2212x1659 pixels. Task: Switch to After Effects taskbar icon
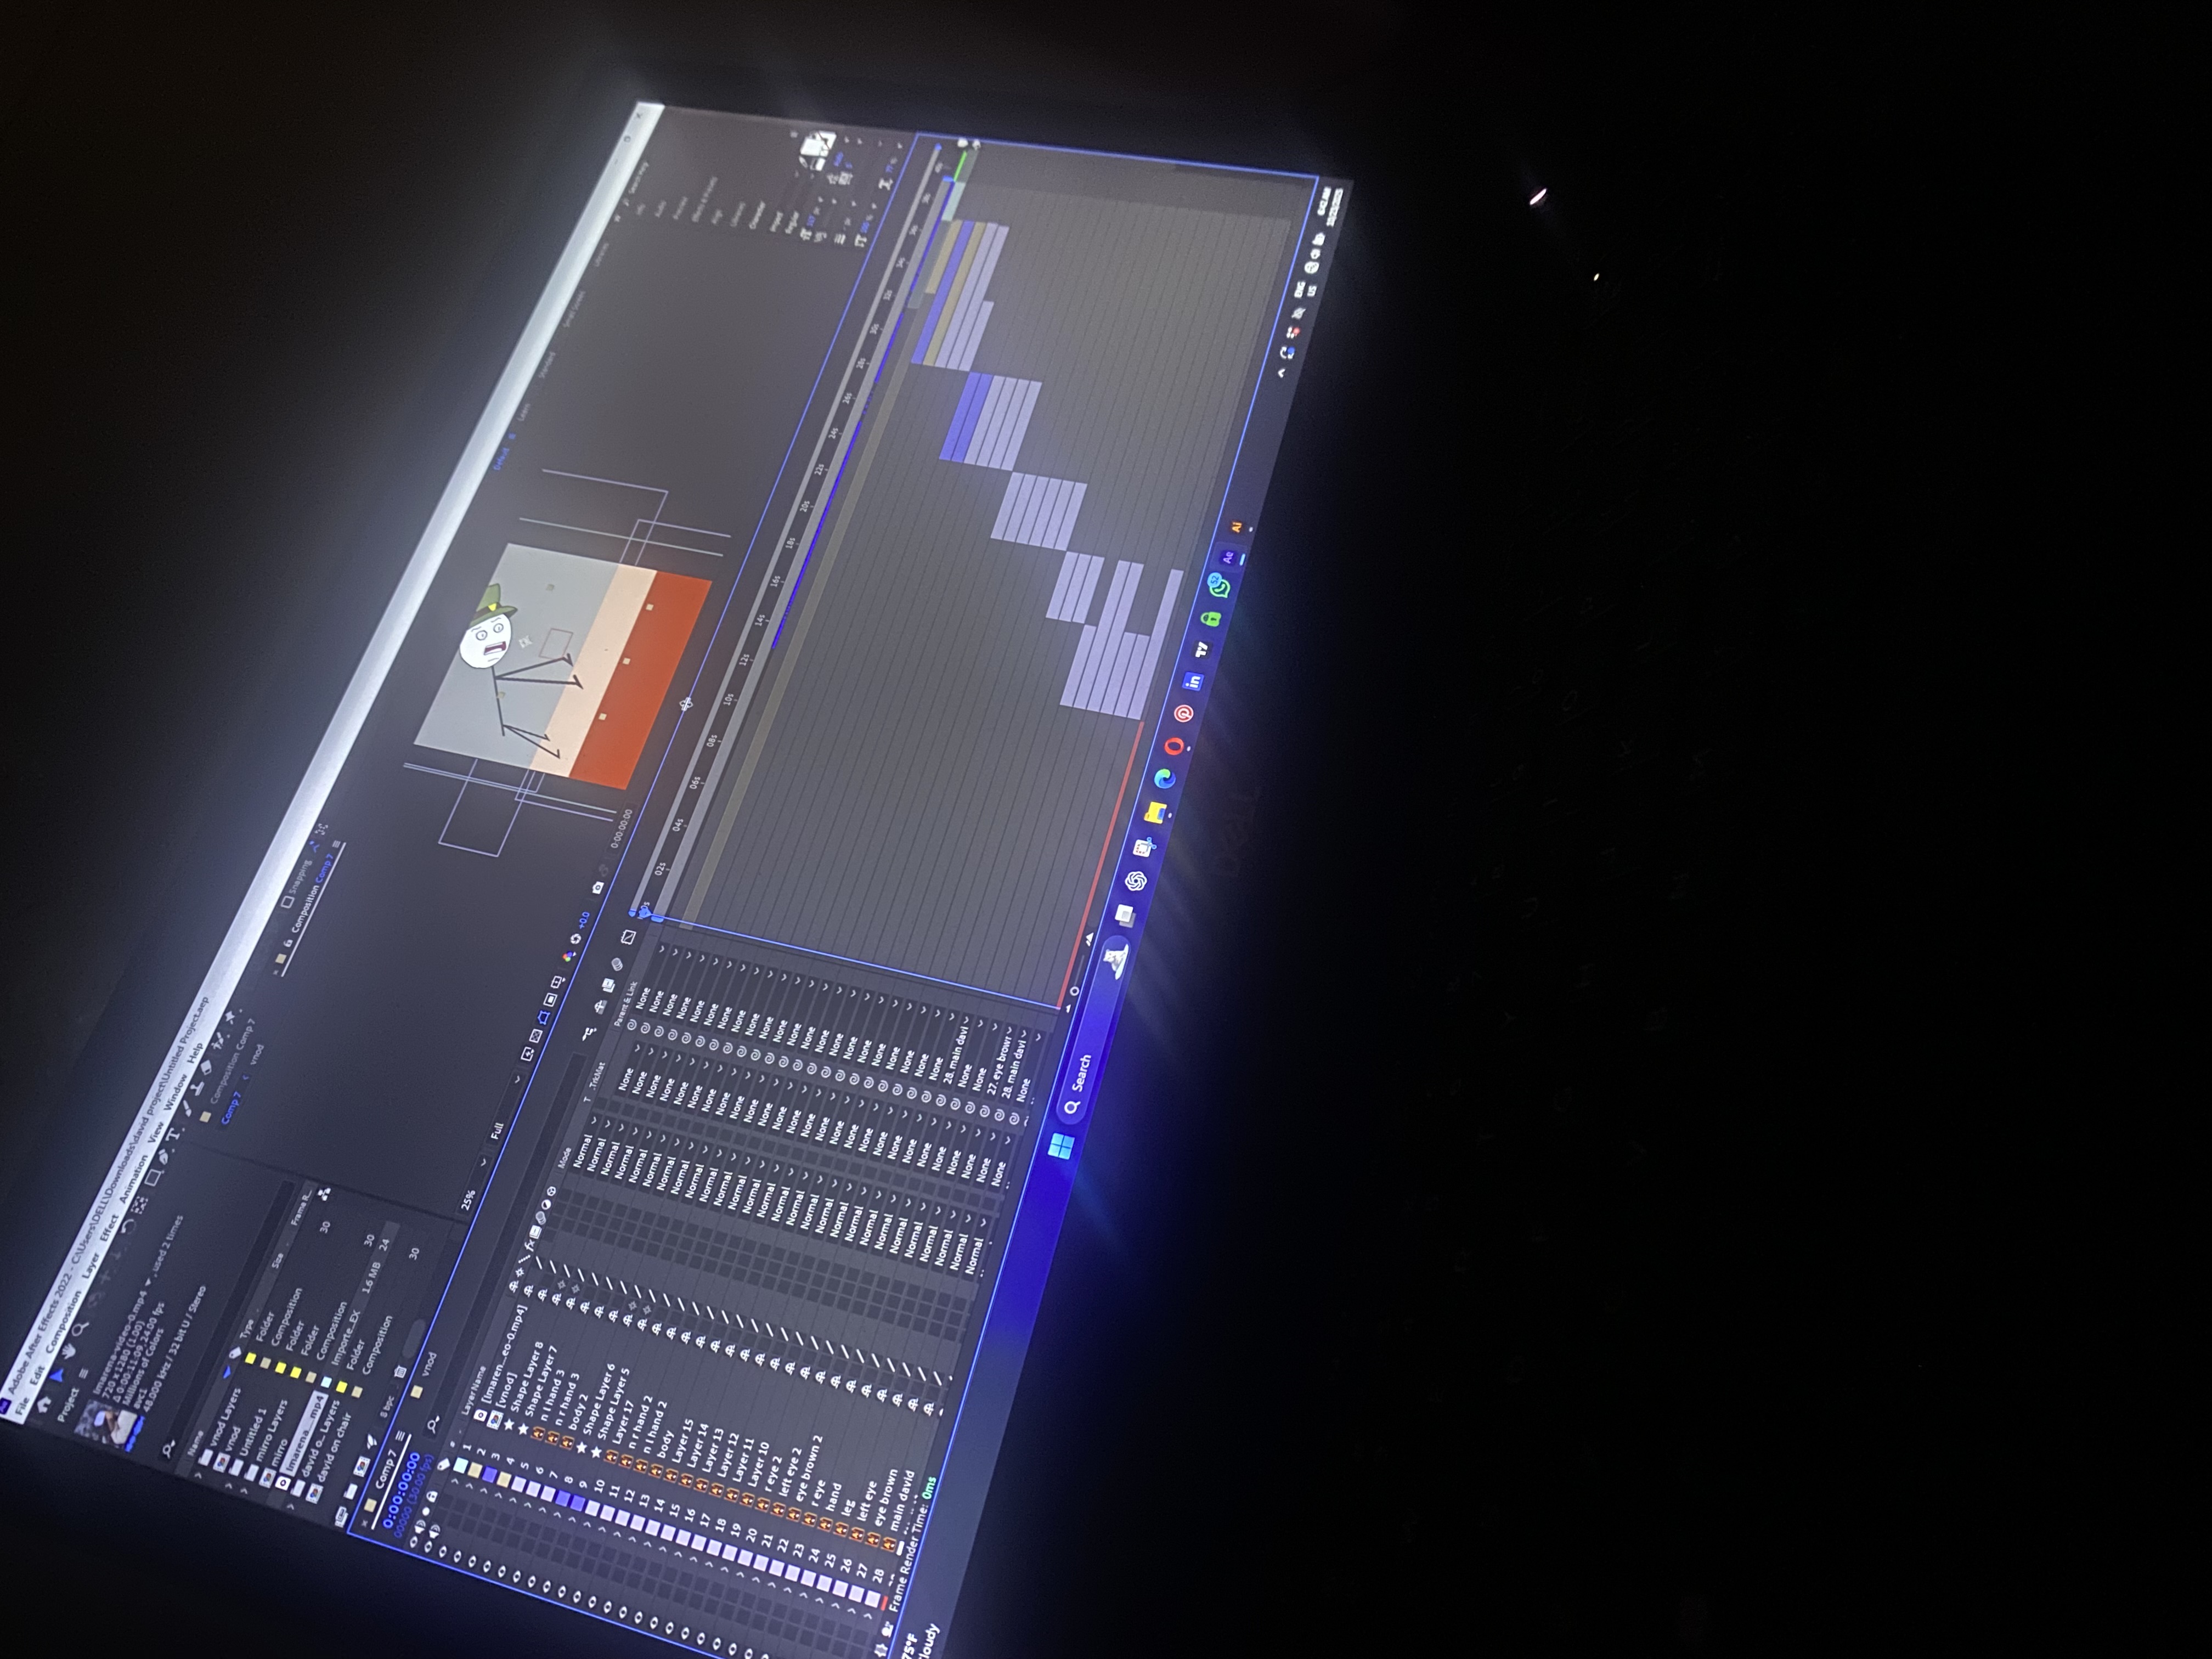point(1228,558)
